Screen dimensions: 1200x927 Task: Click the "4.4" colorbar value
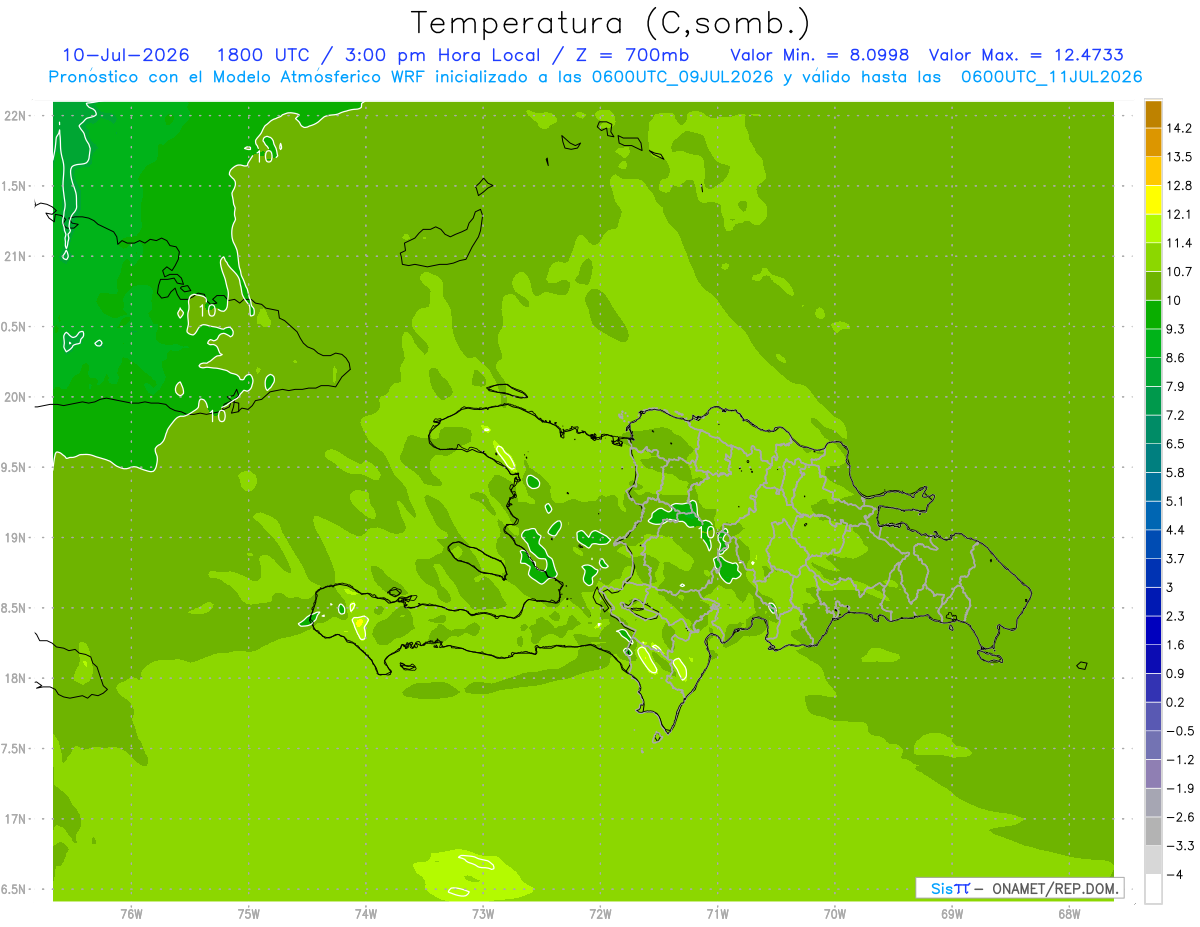1176,530
